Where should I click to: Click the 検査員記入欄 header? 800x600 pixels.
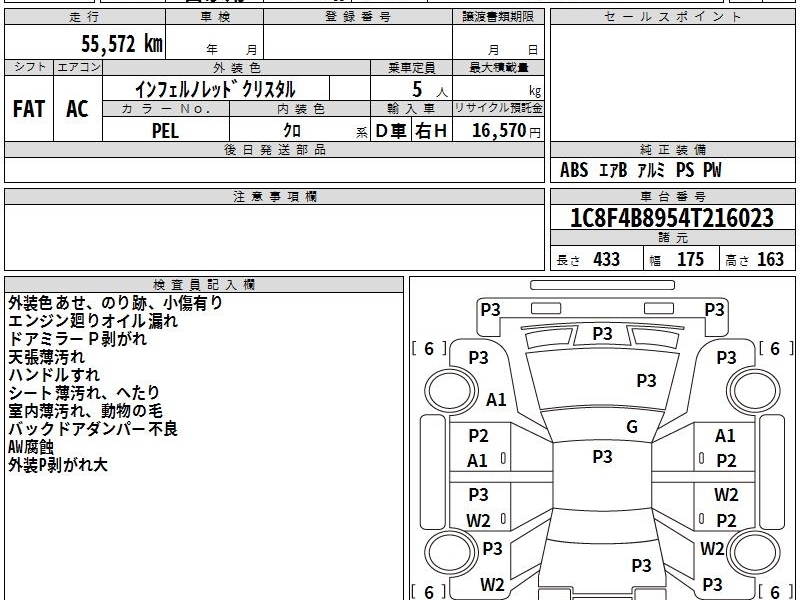204,285
